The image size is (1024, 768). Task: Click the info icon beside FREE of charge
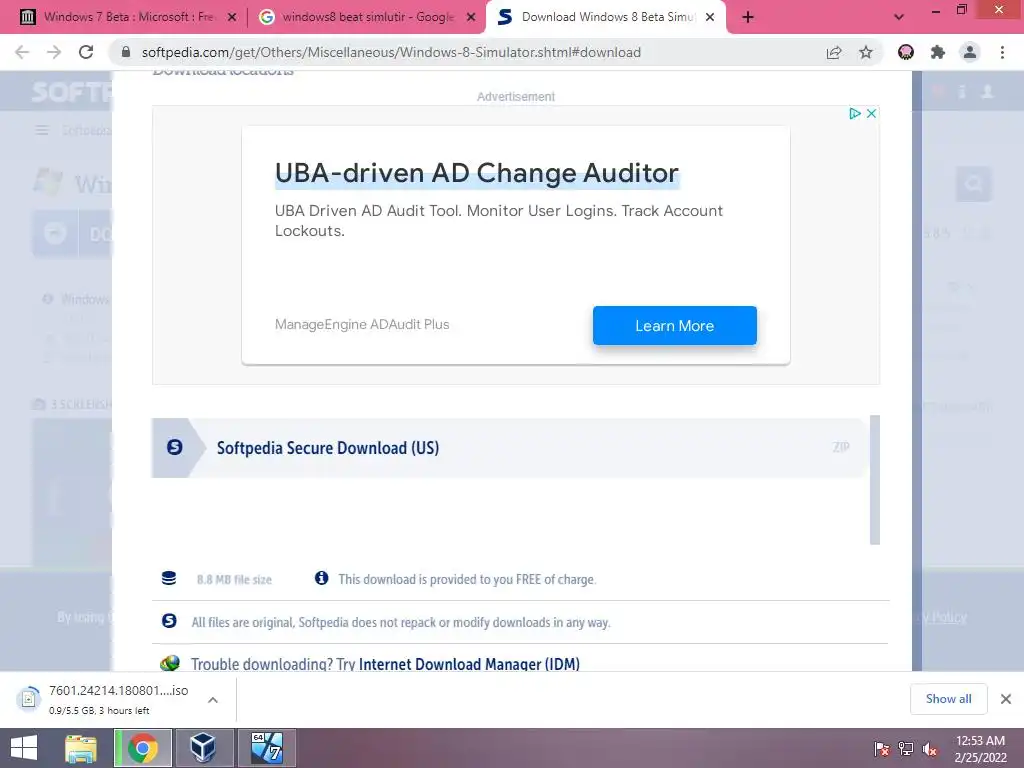tap(321, 578)
